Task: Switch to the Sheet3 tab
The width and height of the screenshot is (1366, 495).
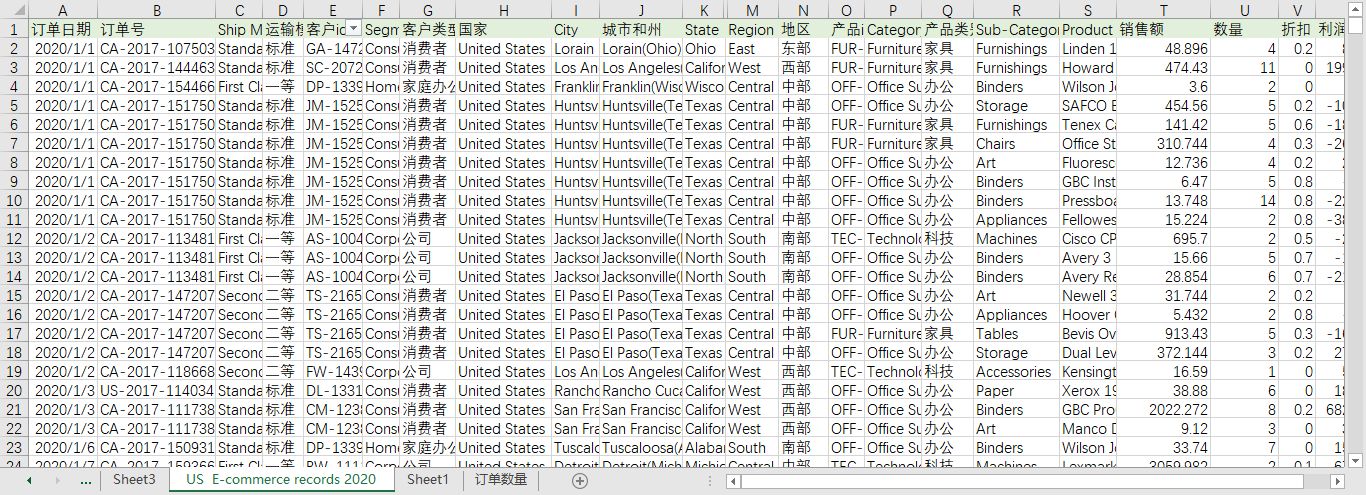Action: [134, 480]
